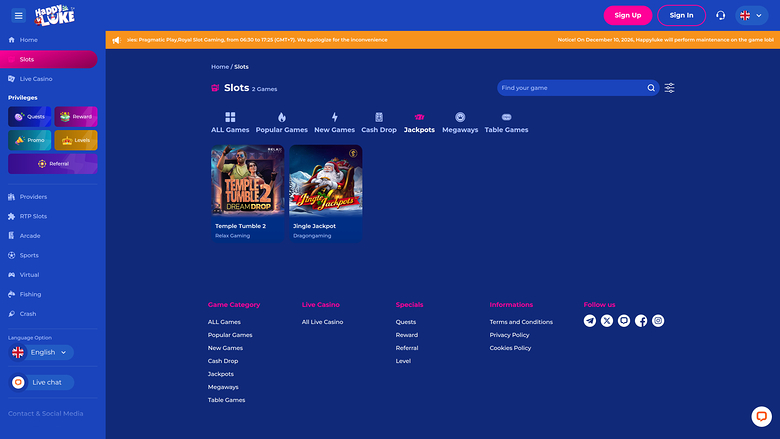Viewport: 780px width, 439px height.
Task: Click the pink Sign Up button
Action: point(628,15)
